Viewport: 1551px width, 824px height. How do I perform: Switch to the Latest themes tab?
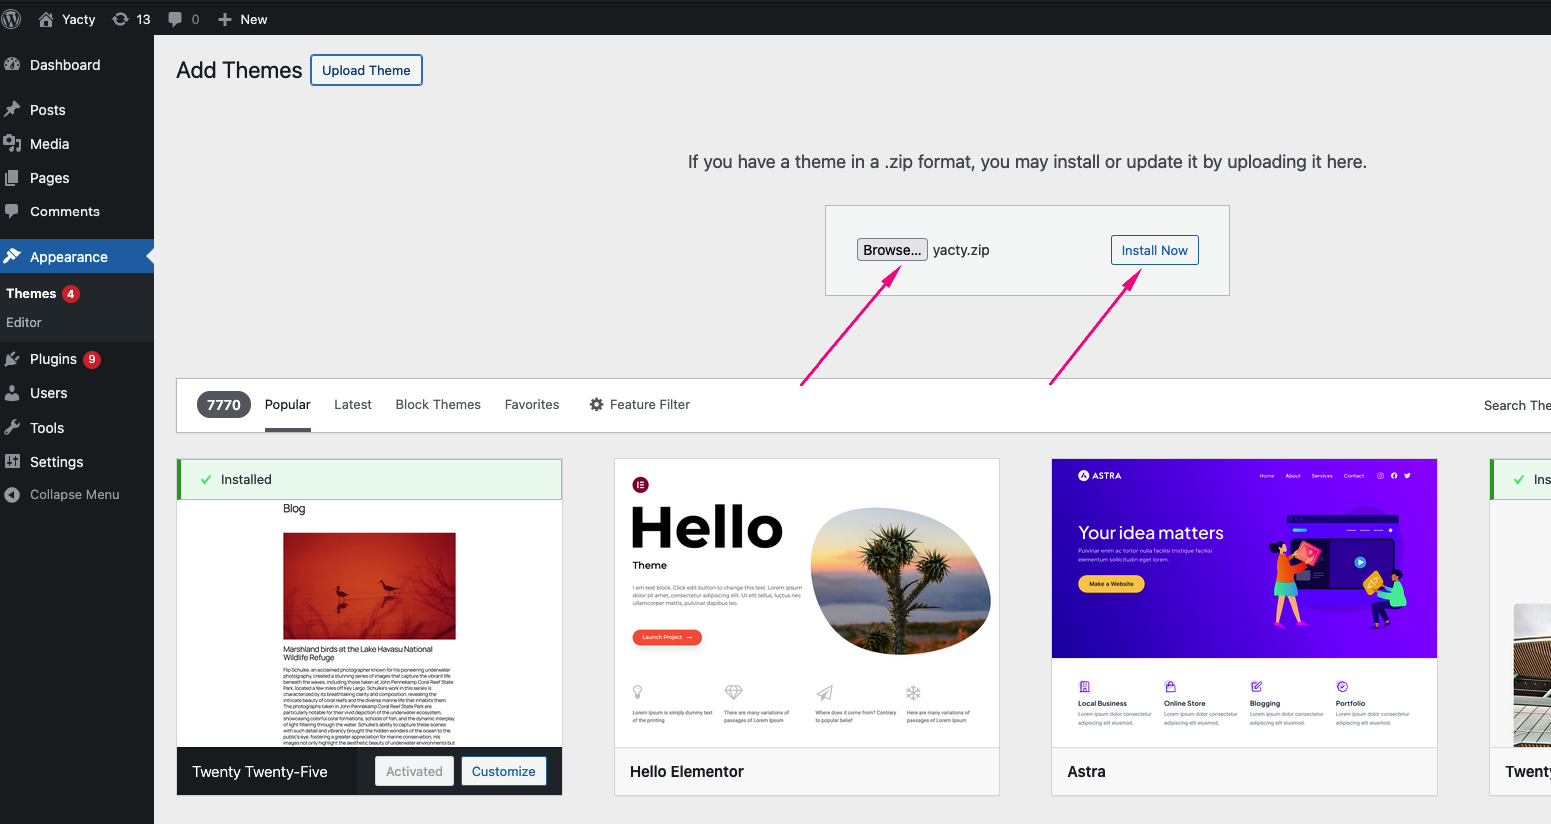pos(352,405)
